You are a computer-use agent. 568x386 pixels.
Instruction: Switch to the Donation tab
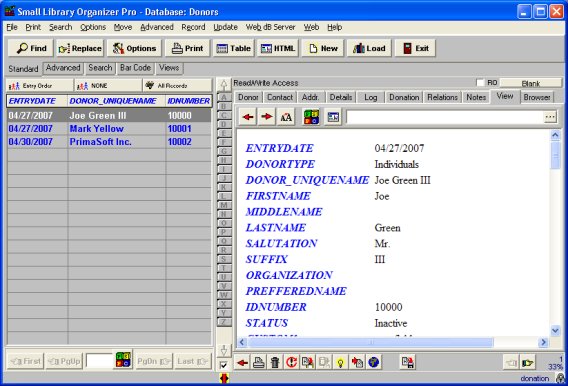tap(404, 97)
